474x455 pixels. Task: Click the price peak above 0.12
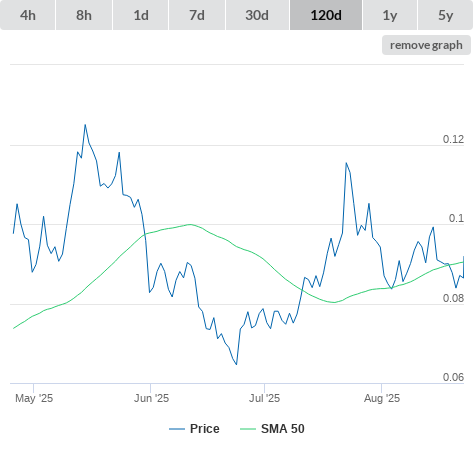[85, 125]
